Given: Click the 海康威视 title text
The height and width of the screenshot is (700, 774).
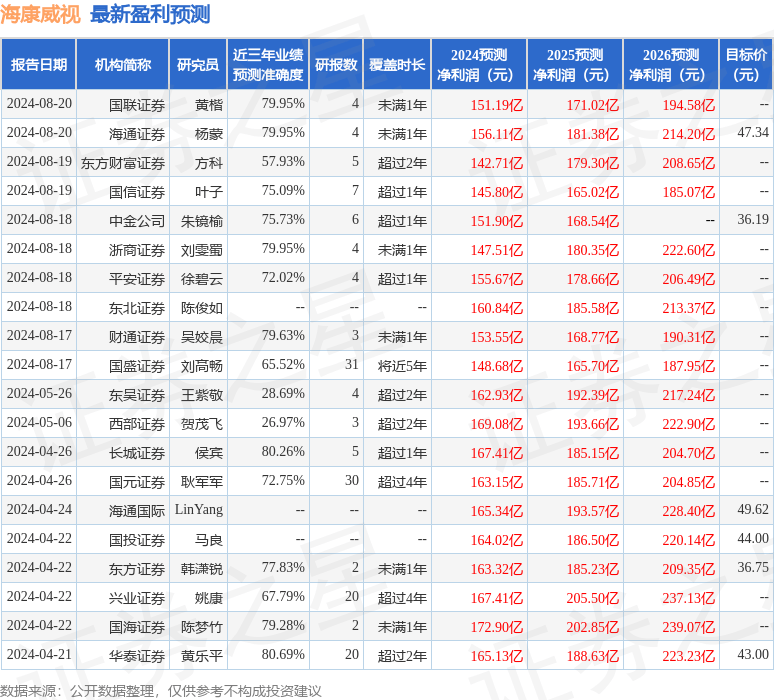Looking at the screenshot, I should tap(40, 14).
